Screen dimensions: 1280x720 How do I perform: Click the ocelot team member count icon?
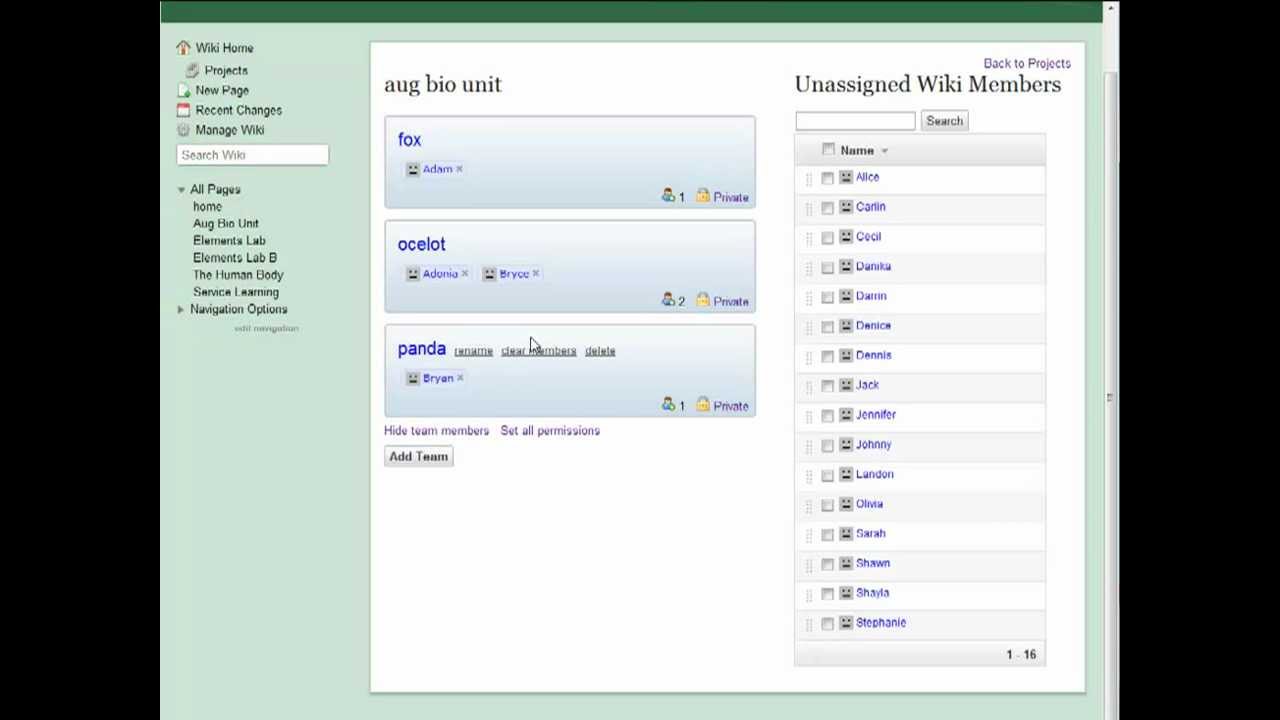pos(668,300)
